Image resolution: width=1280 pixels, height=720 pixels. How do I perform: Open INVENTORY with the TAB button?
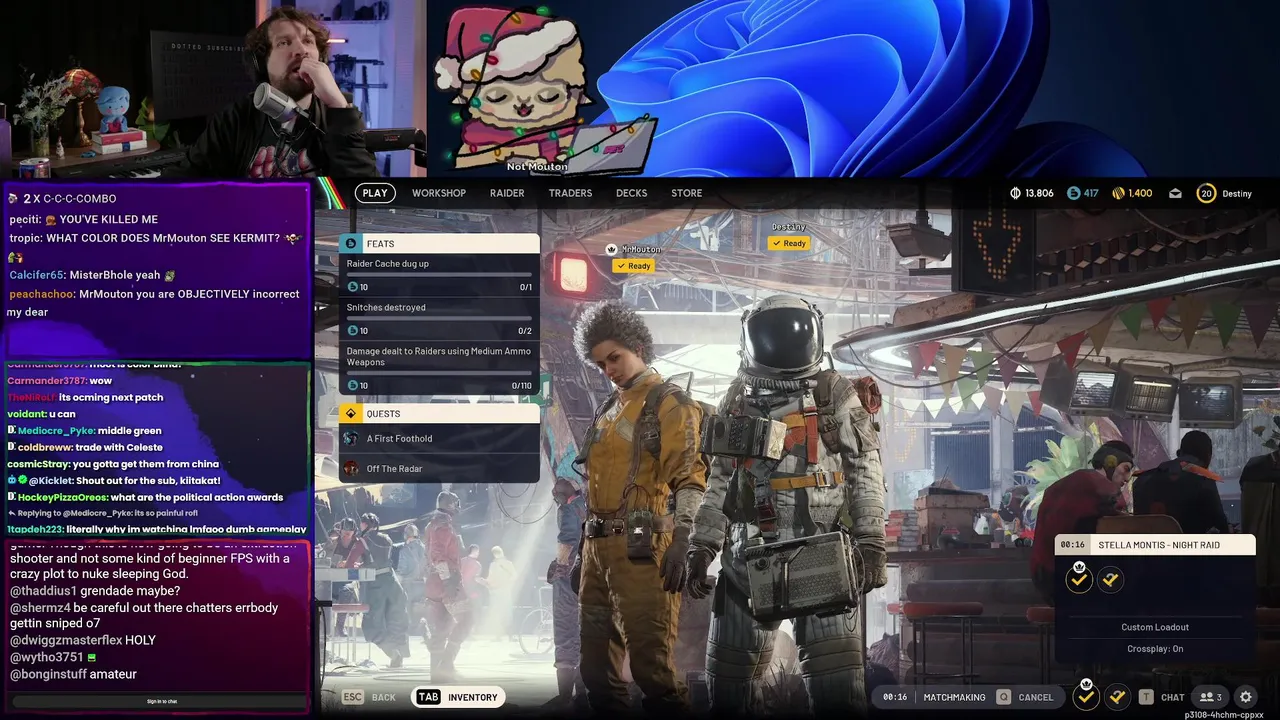458,697
